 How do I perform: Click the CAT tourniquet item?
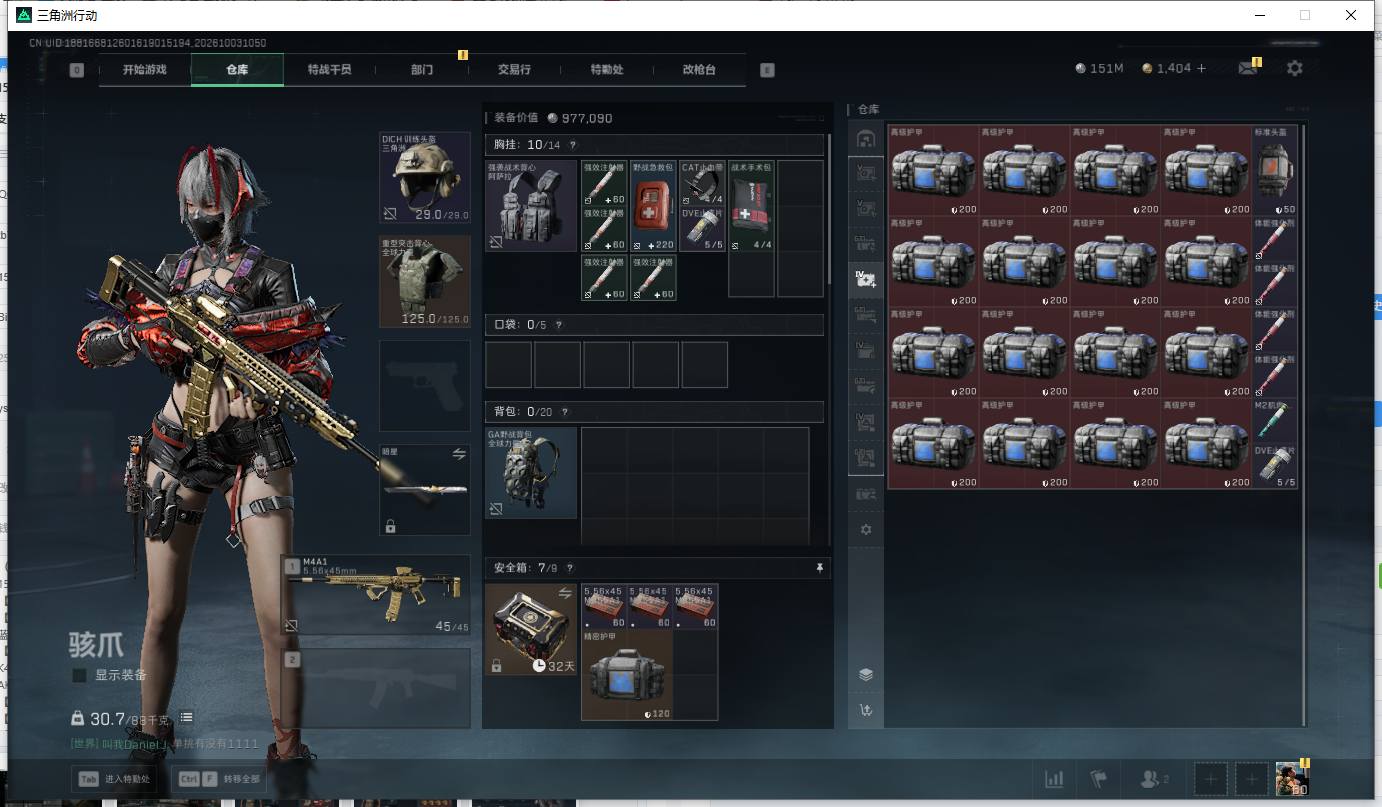click(702, 183)
